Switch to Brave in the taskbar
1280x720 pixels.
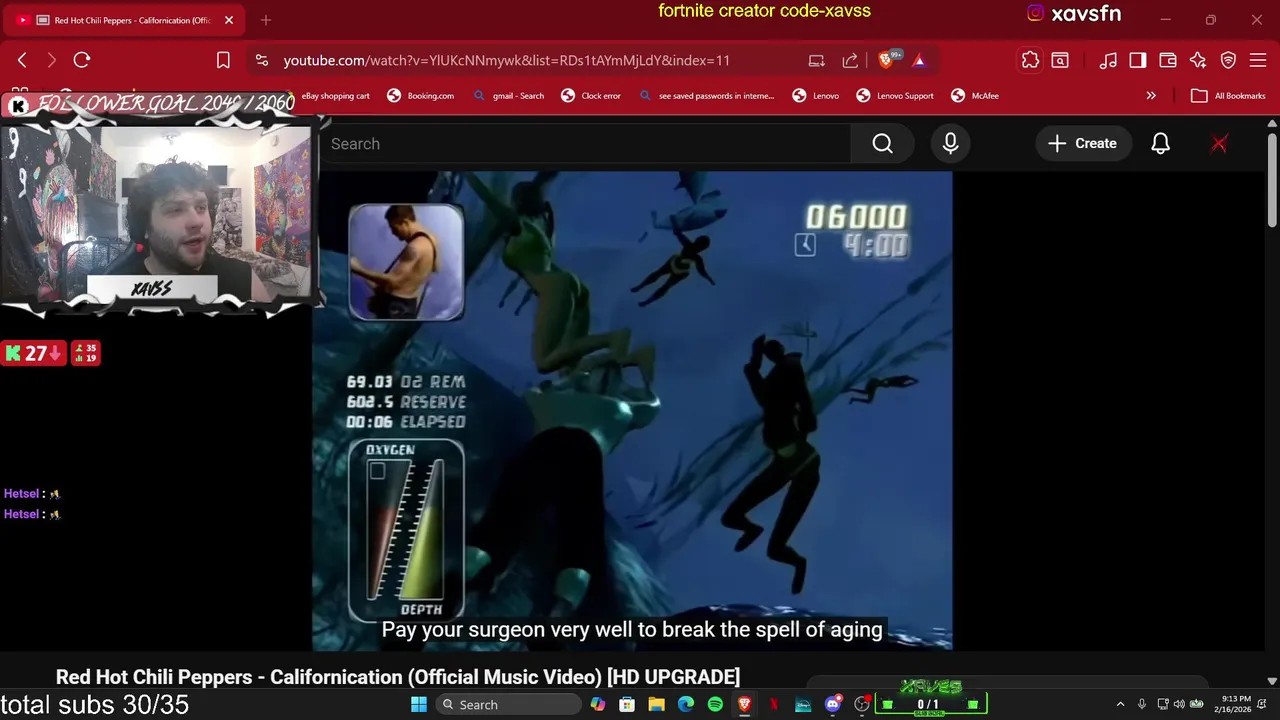[744, 705]
